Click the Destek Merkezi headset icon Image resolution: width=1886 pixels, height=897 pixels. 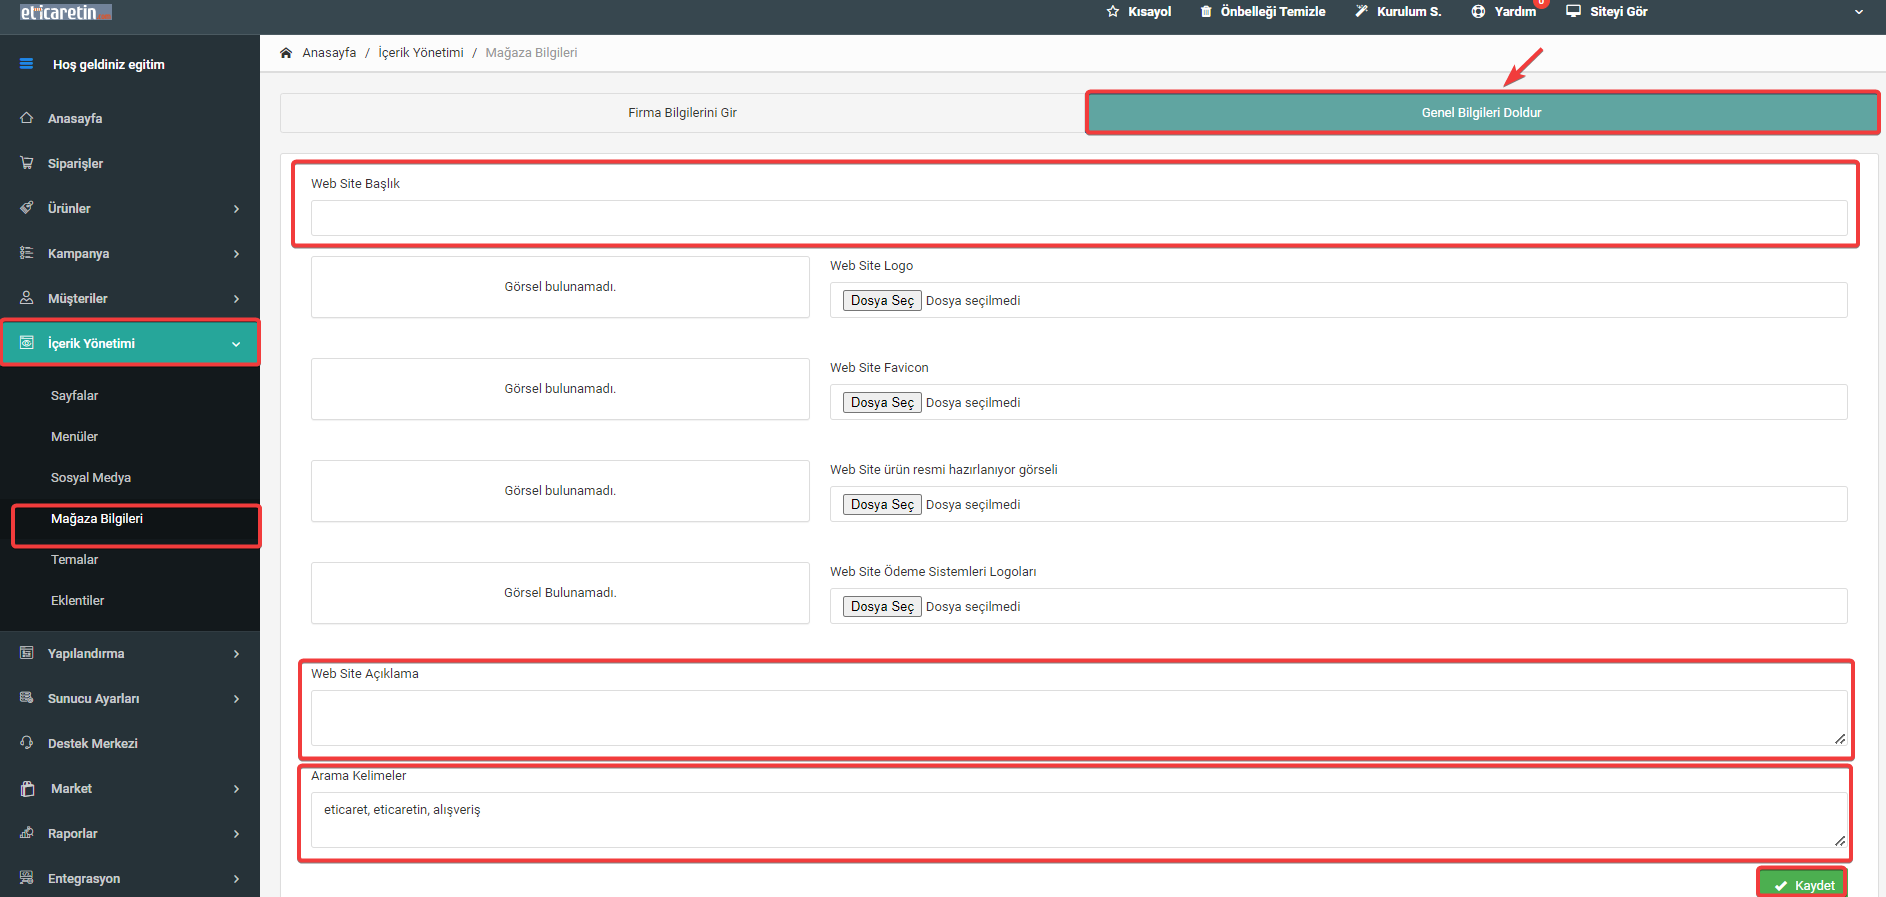[x=27, y=743]
